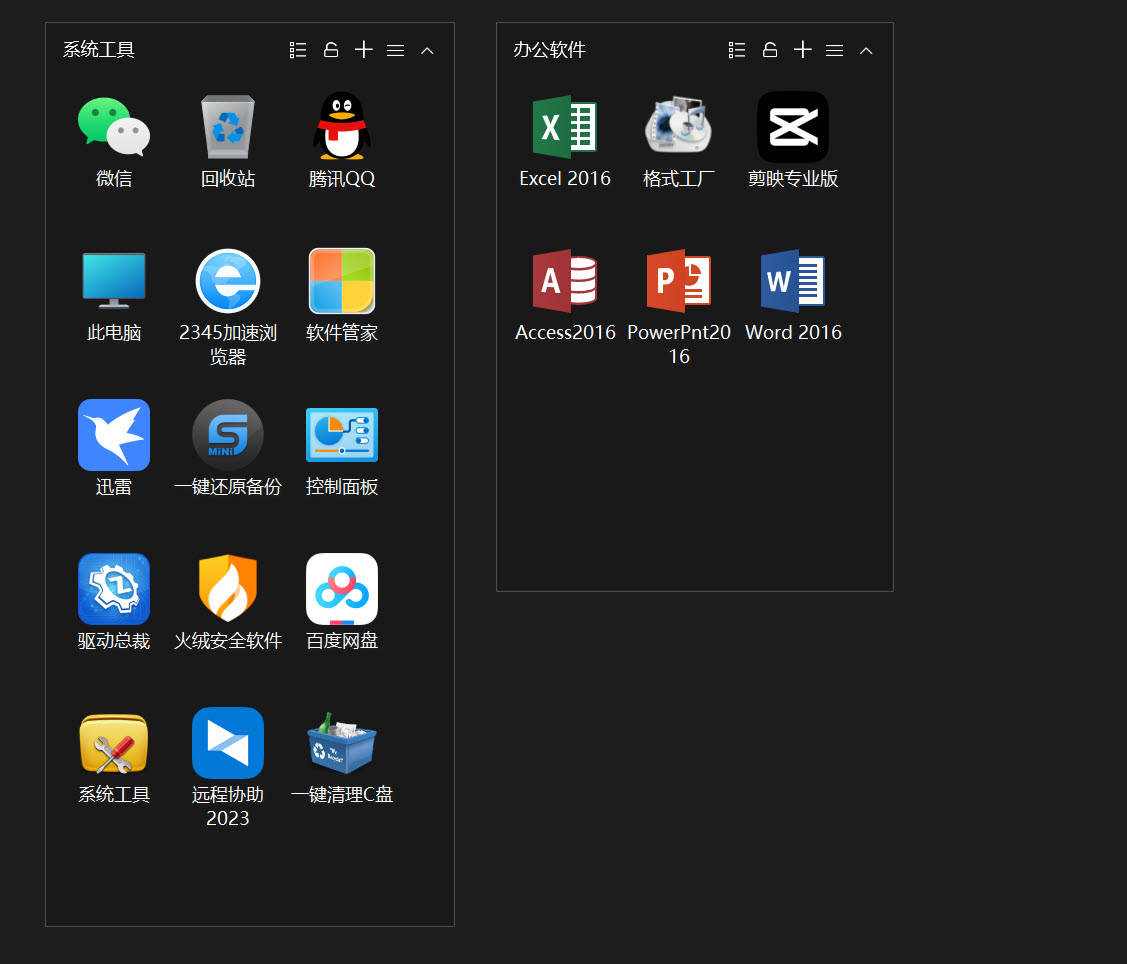
Task: Launch 迅雷 bird icon
Action: click(x=114, y=435)
